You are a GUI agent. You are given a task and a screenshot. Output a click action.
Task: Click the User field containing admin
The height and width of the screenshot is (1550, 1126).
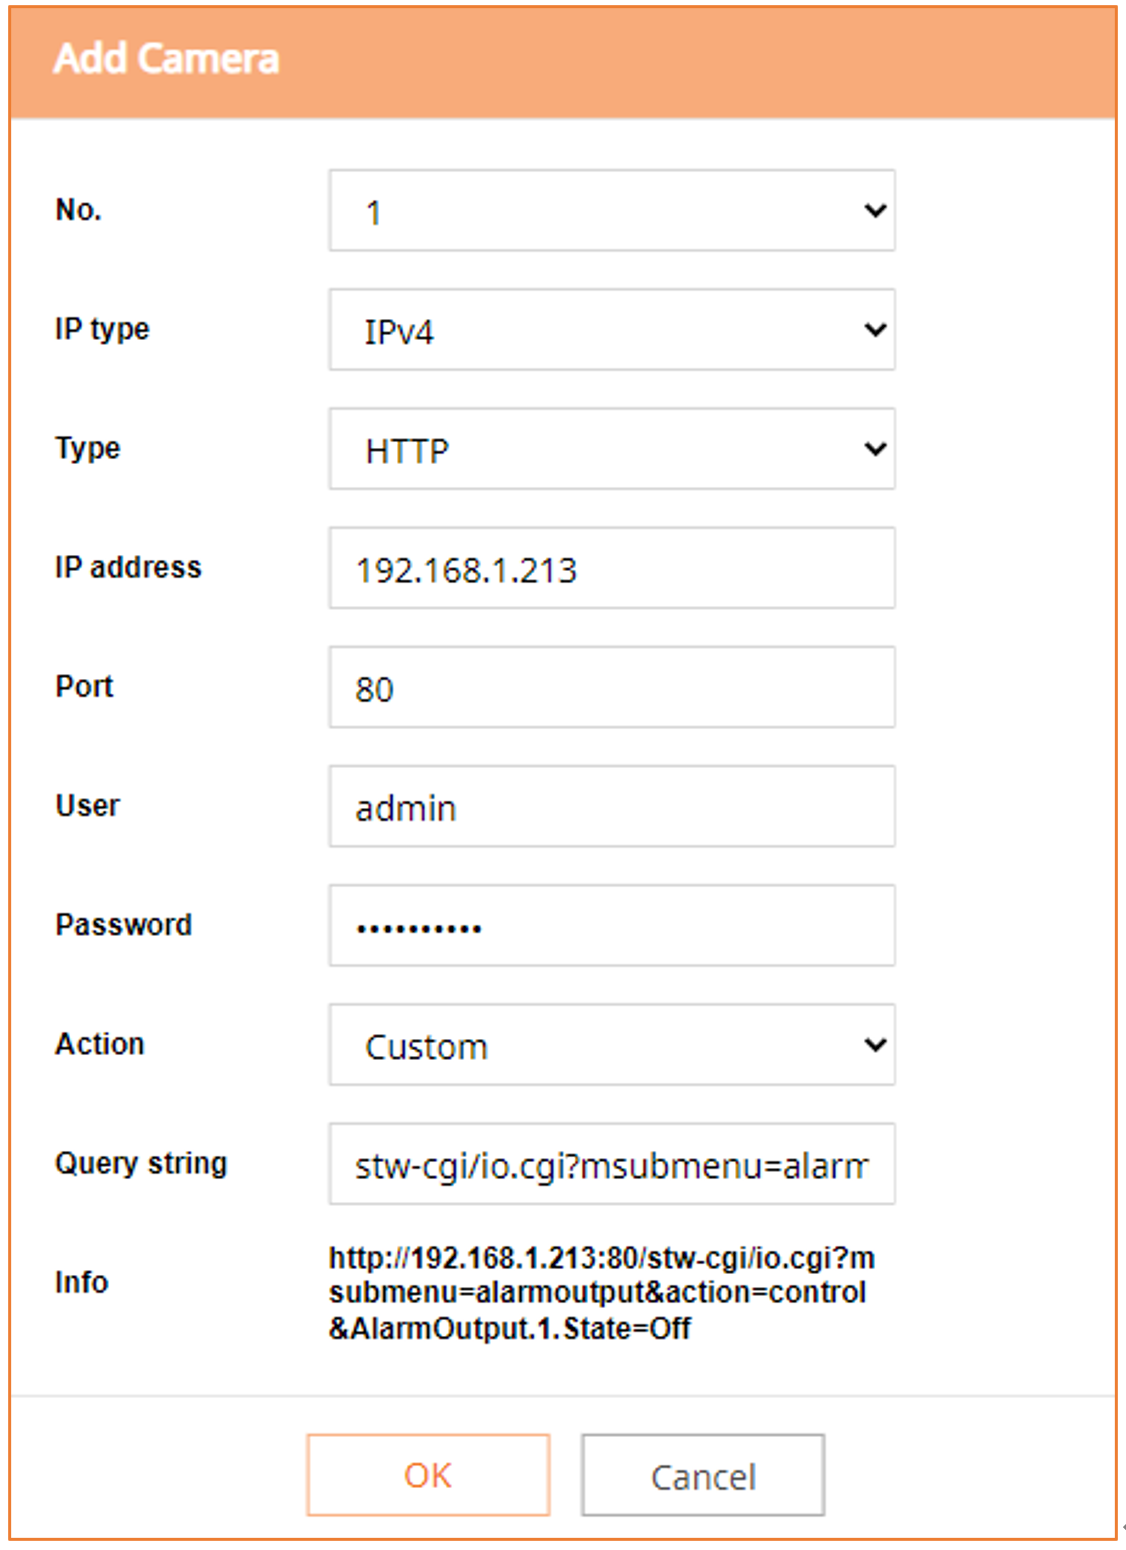click(x=611, y=806)
